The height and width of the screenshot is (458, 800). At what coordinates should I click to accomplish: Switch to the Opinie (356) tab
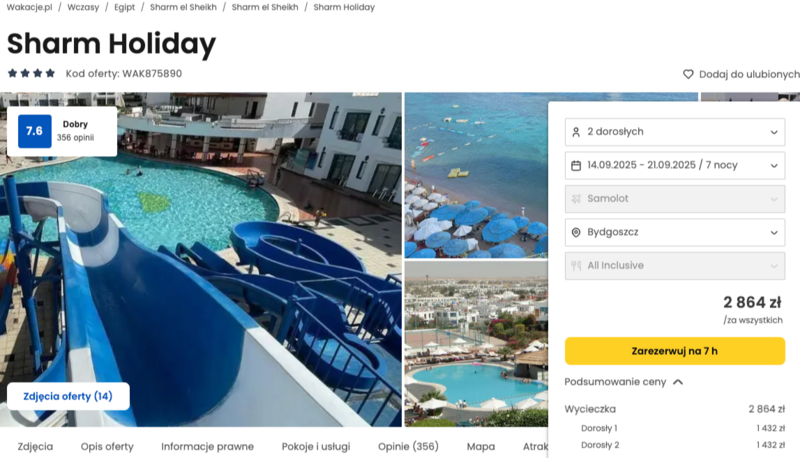pyautogui.click(x=408, y=447)
